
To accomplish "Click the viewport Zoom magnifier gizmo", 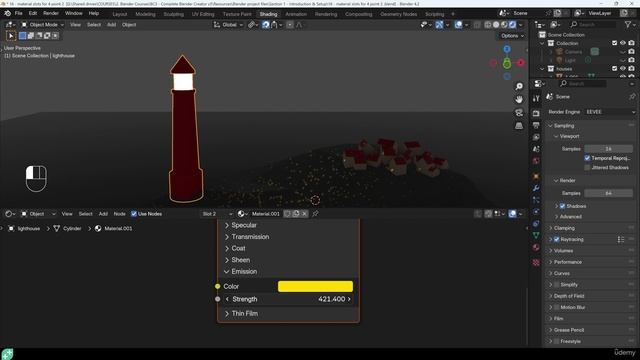I will 519,87.
